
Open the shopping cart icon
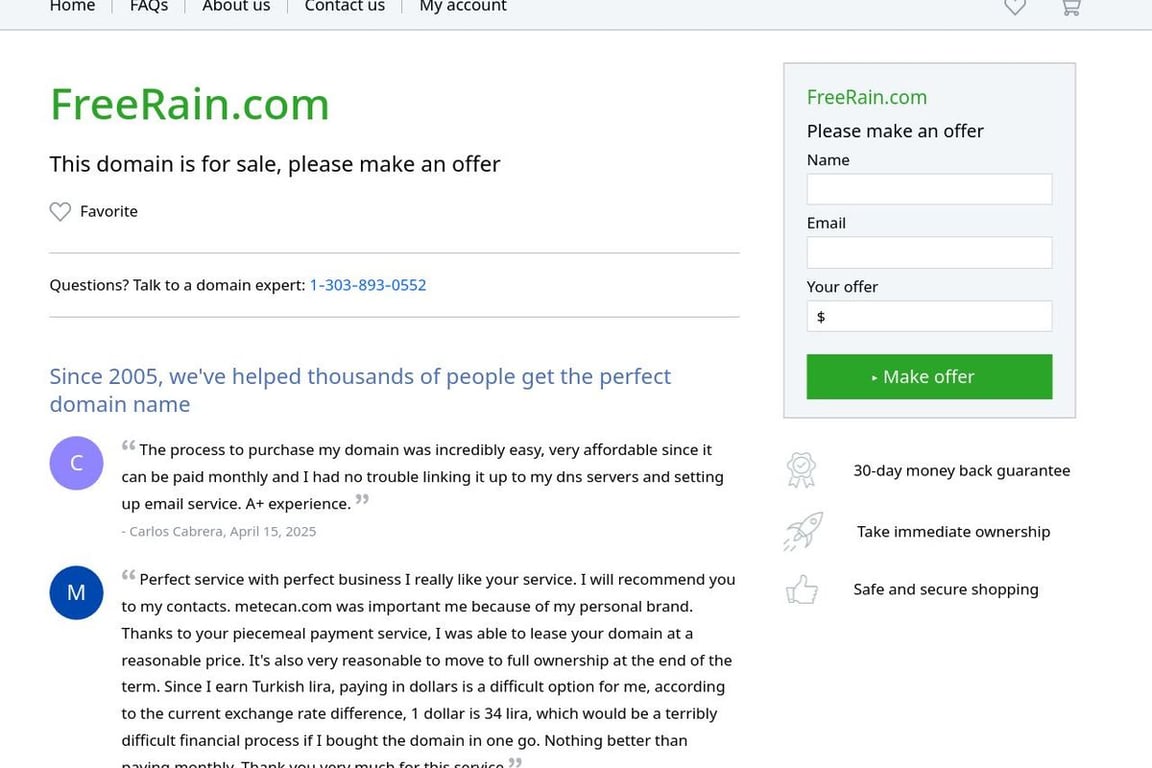(x=1071, y=7)
